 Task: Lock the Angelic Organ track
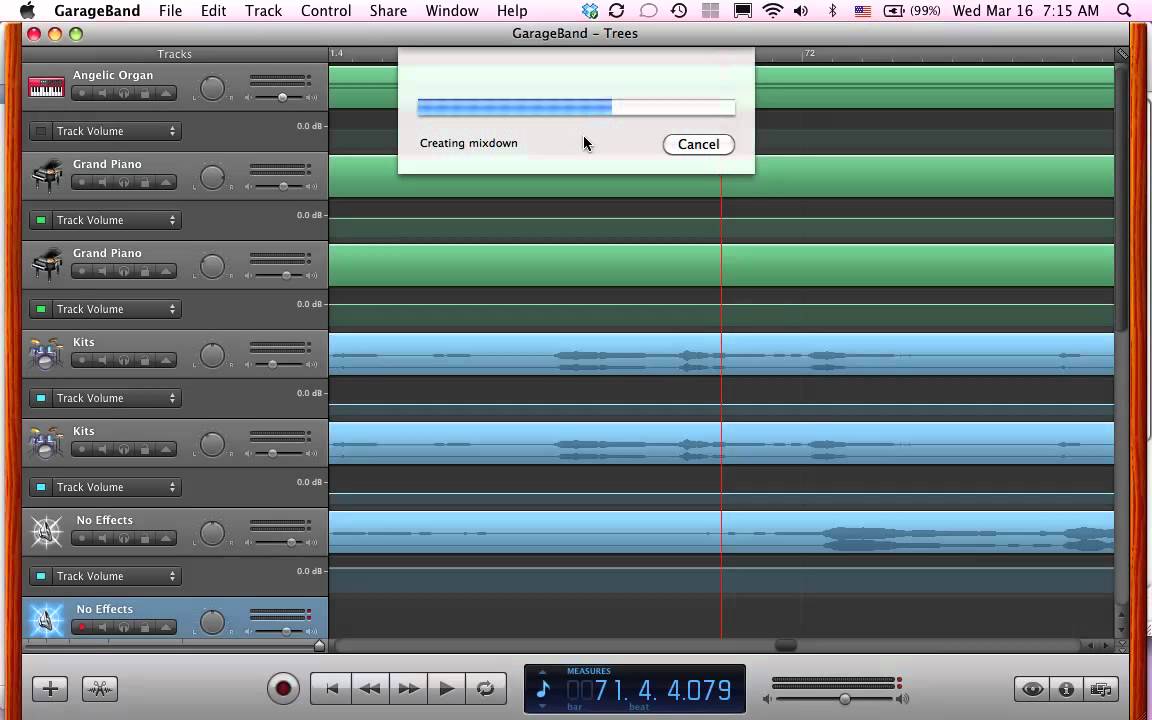pos(145,93)
